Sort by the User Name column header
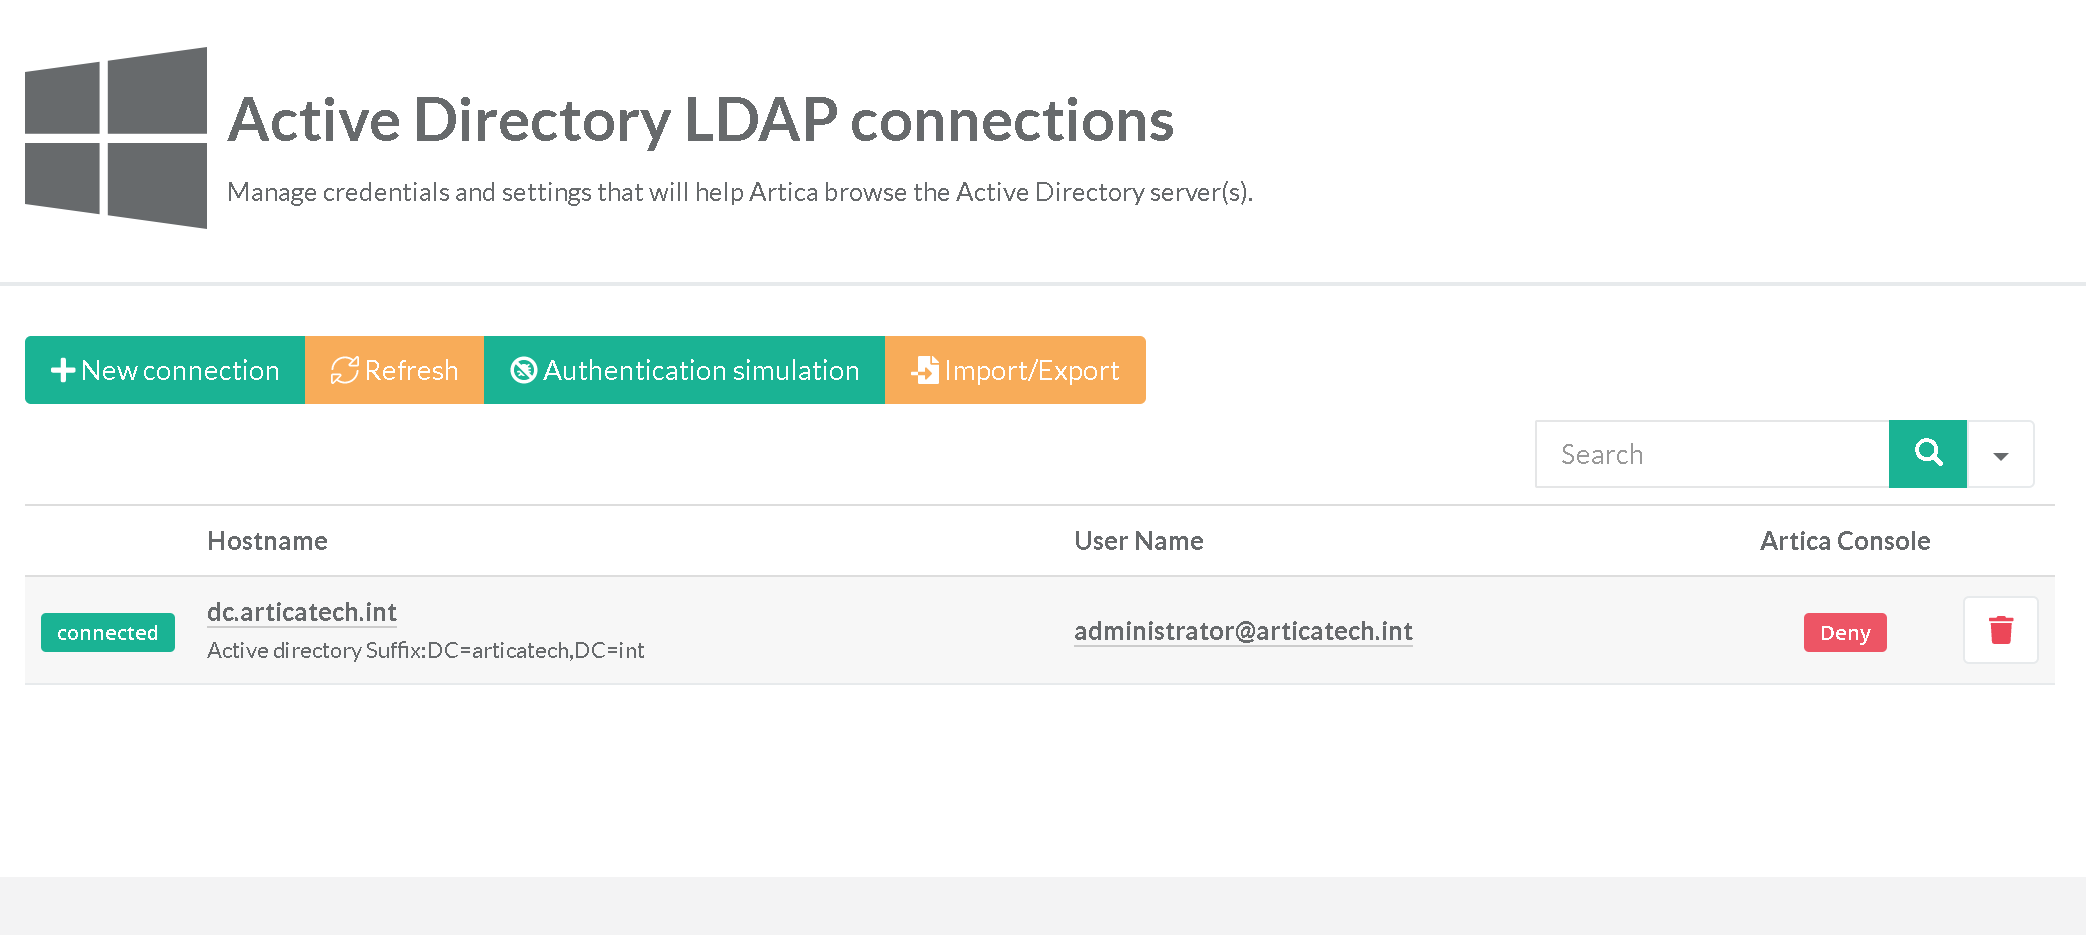This screenshot has width=2086, height=935. point(1138,541)
